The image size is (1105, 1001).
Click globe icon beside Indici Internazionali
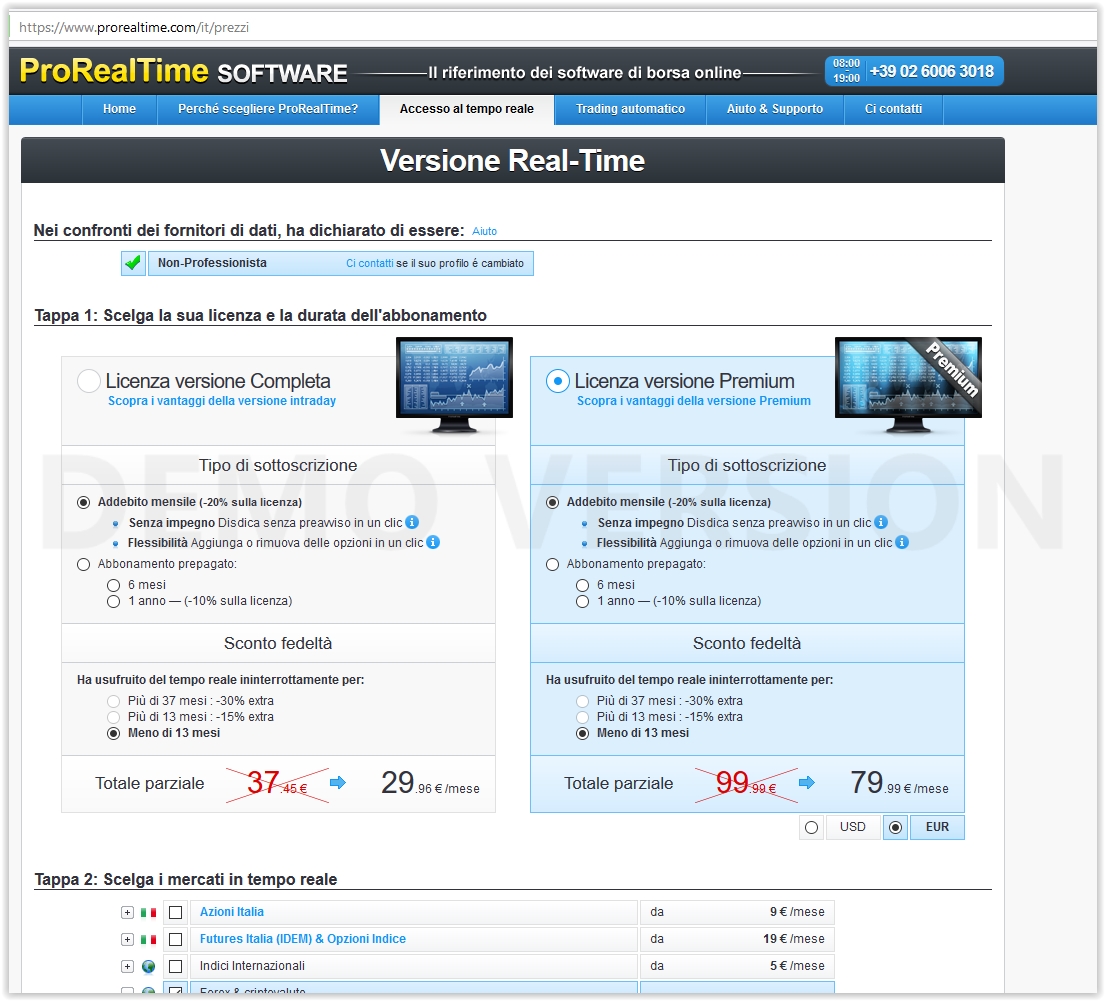point(149,966)
